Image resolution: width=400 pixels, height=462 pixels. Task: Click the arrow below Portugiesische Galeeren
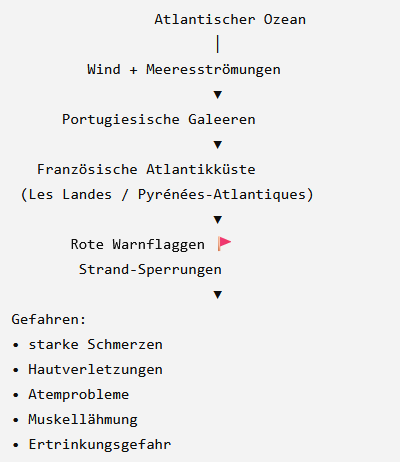218,145
